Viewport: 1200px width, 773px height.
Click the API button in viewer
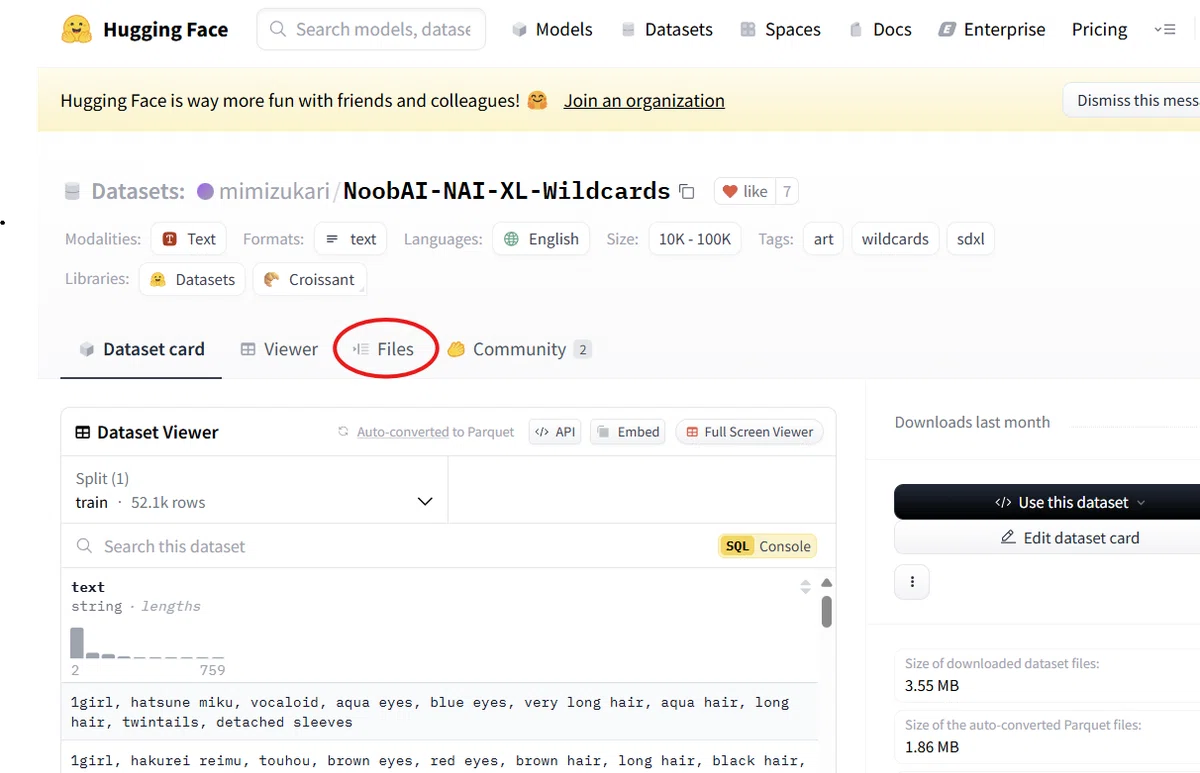click(x=555, y=432)
